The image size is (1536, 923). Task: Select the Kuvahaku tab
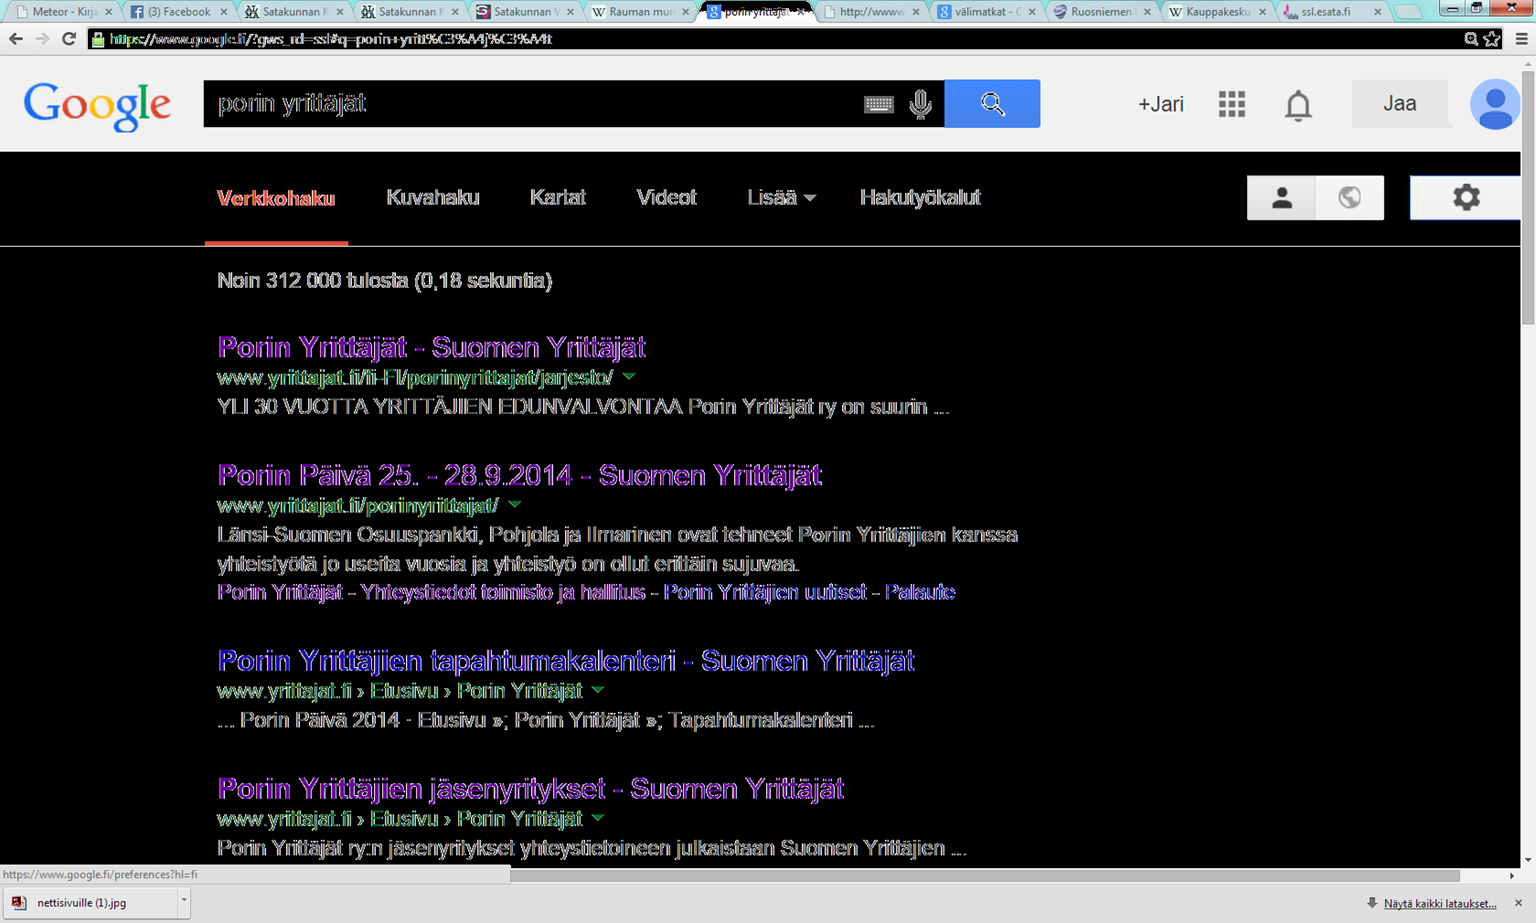click(433, 197)
